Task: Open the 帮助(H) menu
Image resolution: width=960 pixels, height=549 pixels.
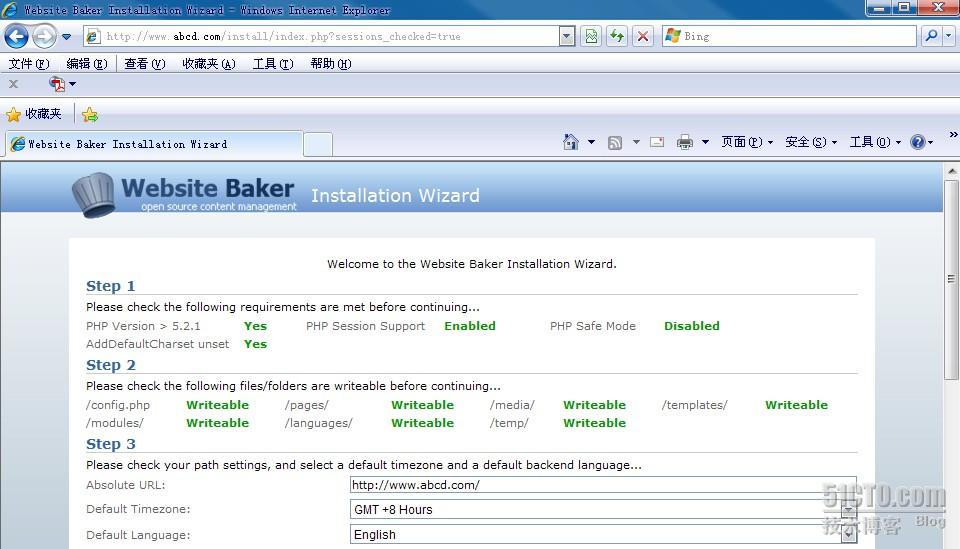Action: point(331,64)
